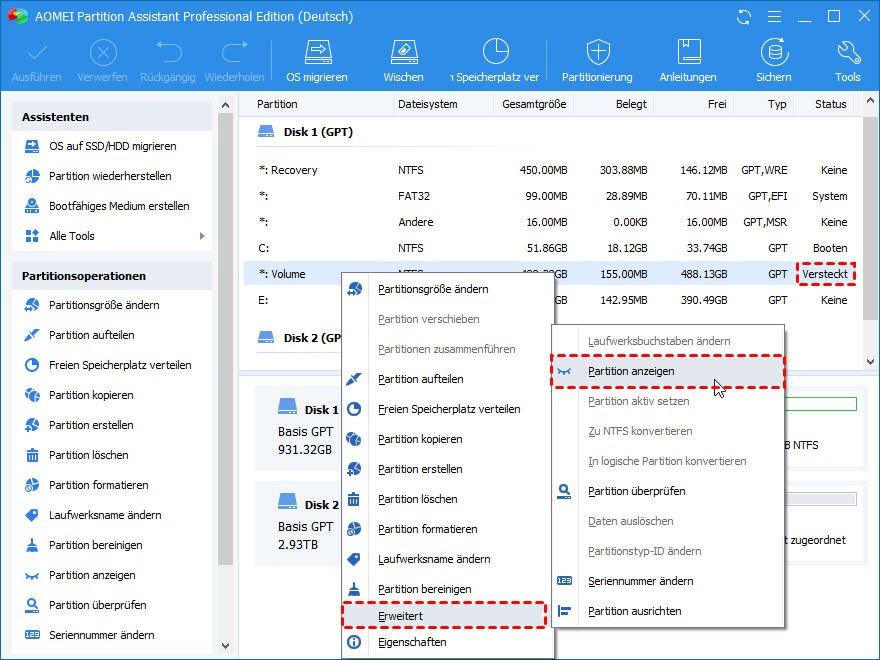This screenshot has width=880, height=660.
Task: Click the Verwerfen toolbar icon
Action: coord(102,61)
